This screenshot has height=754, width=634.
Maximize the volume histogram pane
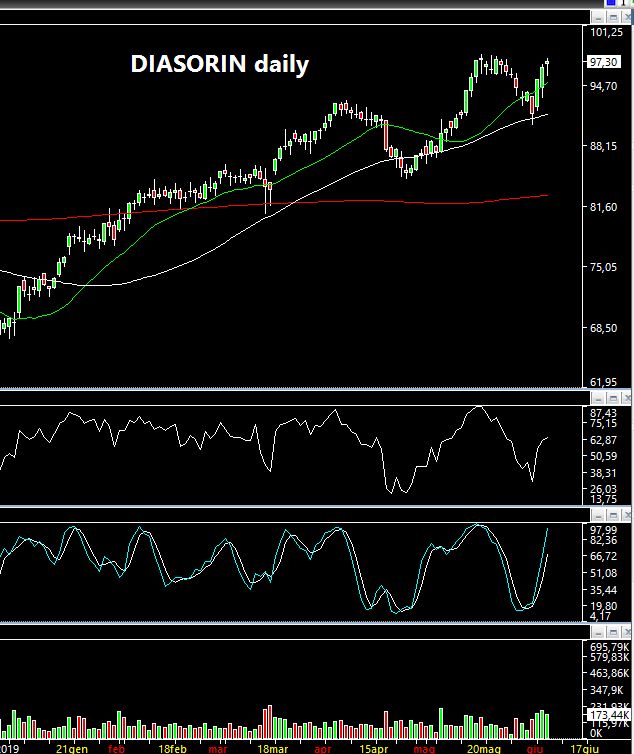pyautogui.click(x=613, y=632)
